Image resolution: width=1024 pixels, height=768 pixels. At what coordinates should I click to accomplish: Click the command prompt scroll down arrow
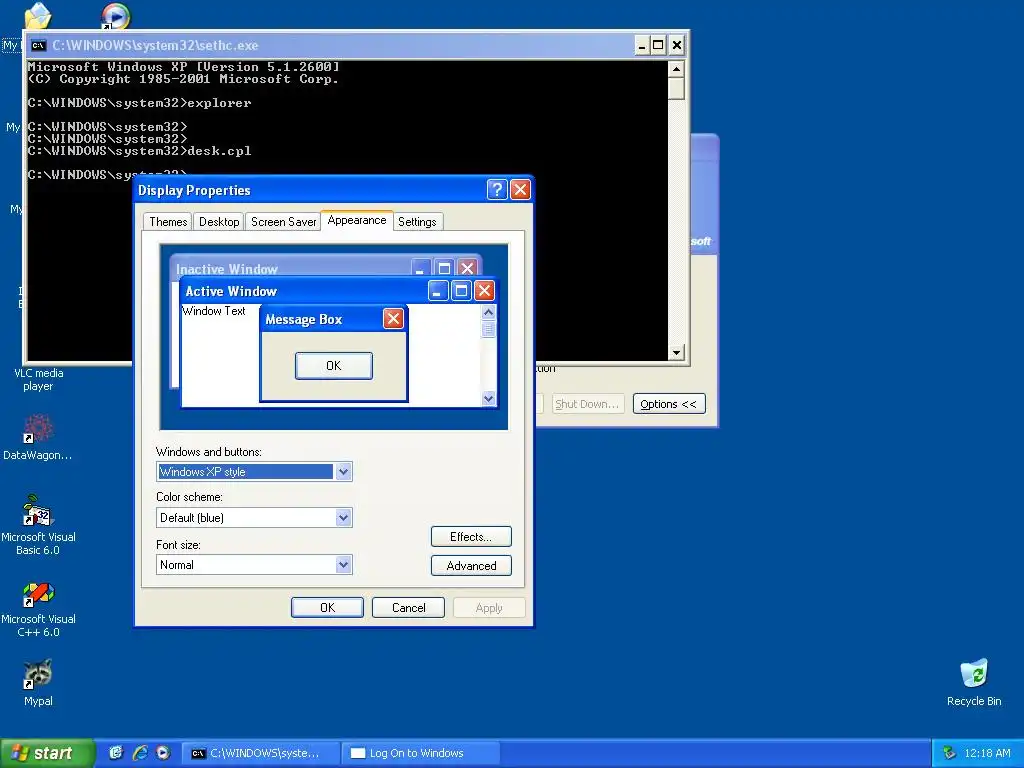[676, 353]
